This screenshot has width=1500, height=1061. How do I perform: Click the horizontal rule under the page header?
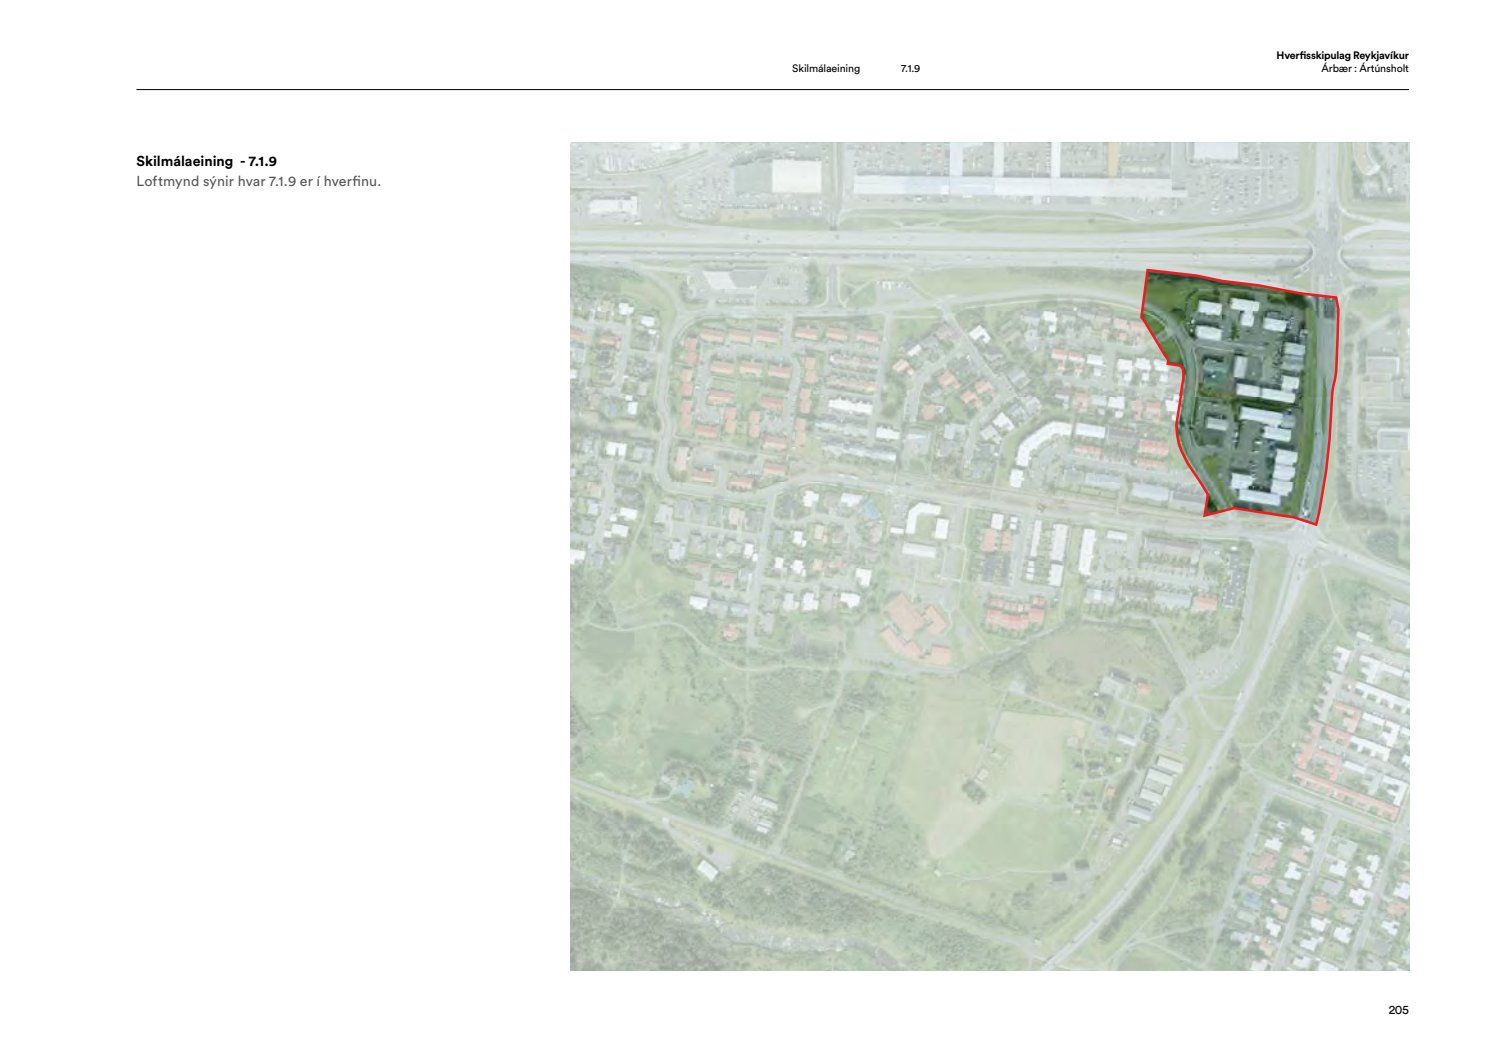pyautogui.click(x=772, y=90)
